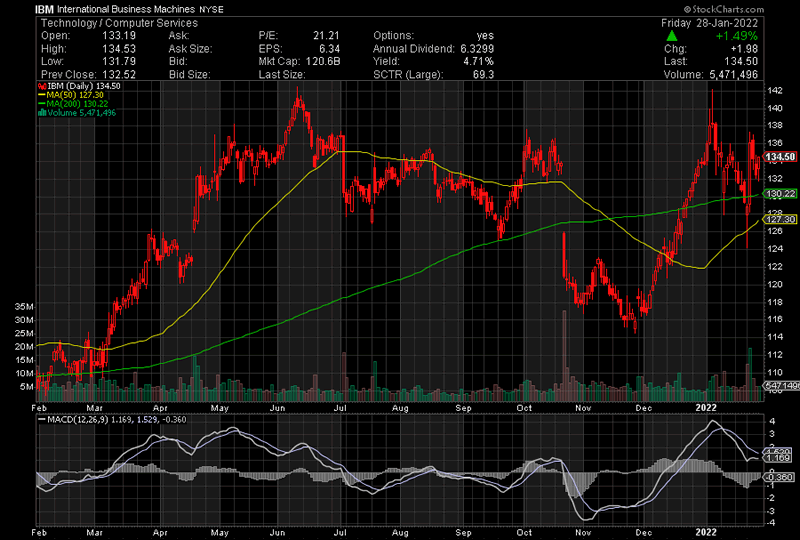Screen dimensions: 800x540
Task: Click the Open value 133.19
Action: 118,36
